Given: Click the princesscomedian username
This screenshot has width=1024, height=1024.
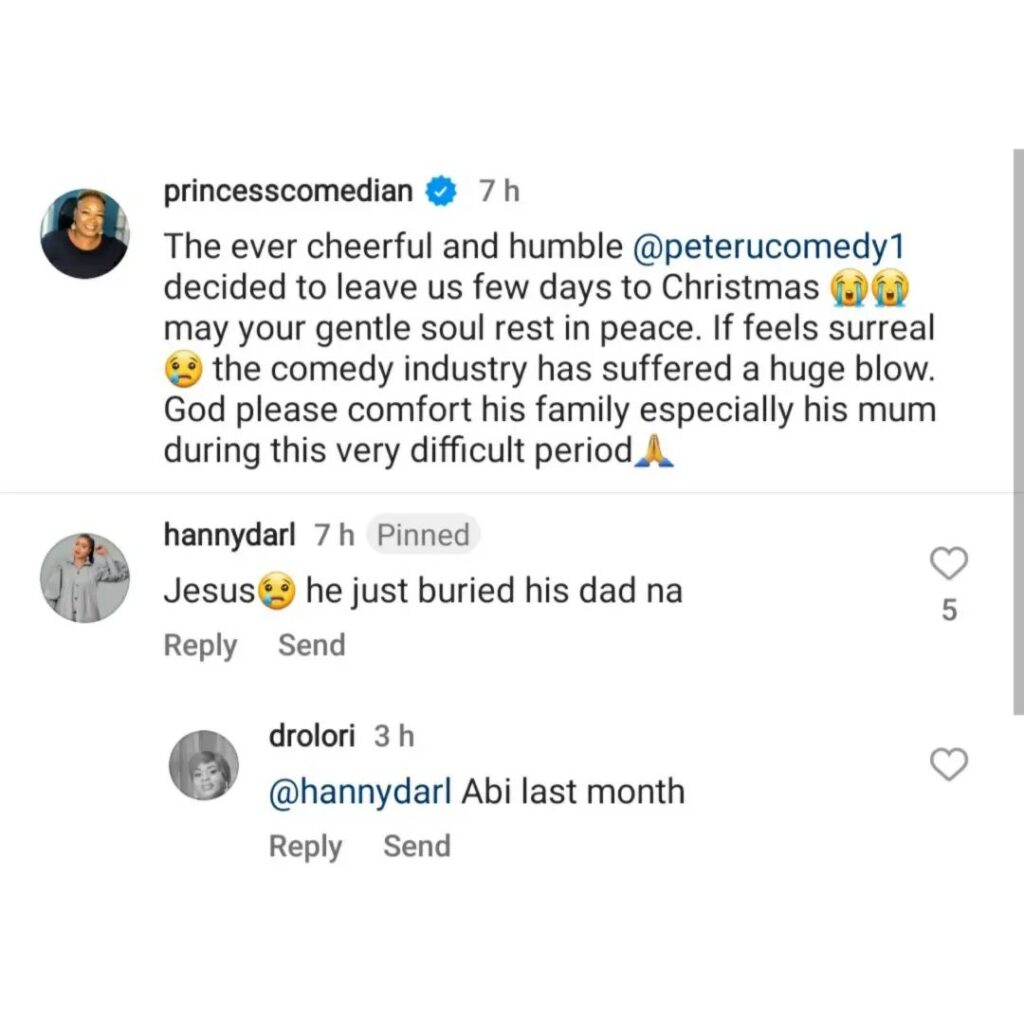Looking at the screenshot, I should [x=288, y=191].
